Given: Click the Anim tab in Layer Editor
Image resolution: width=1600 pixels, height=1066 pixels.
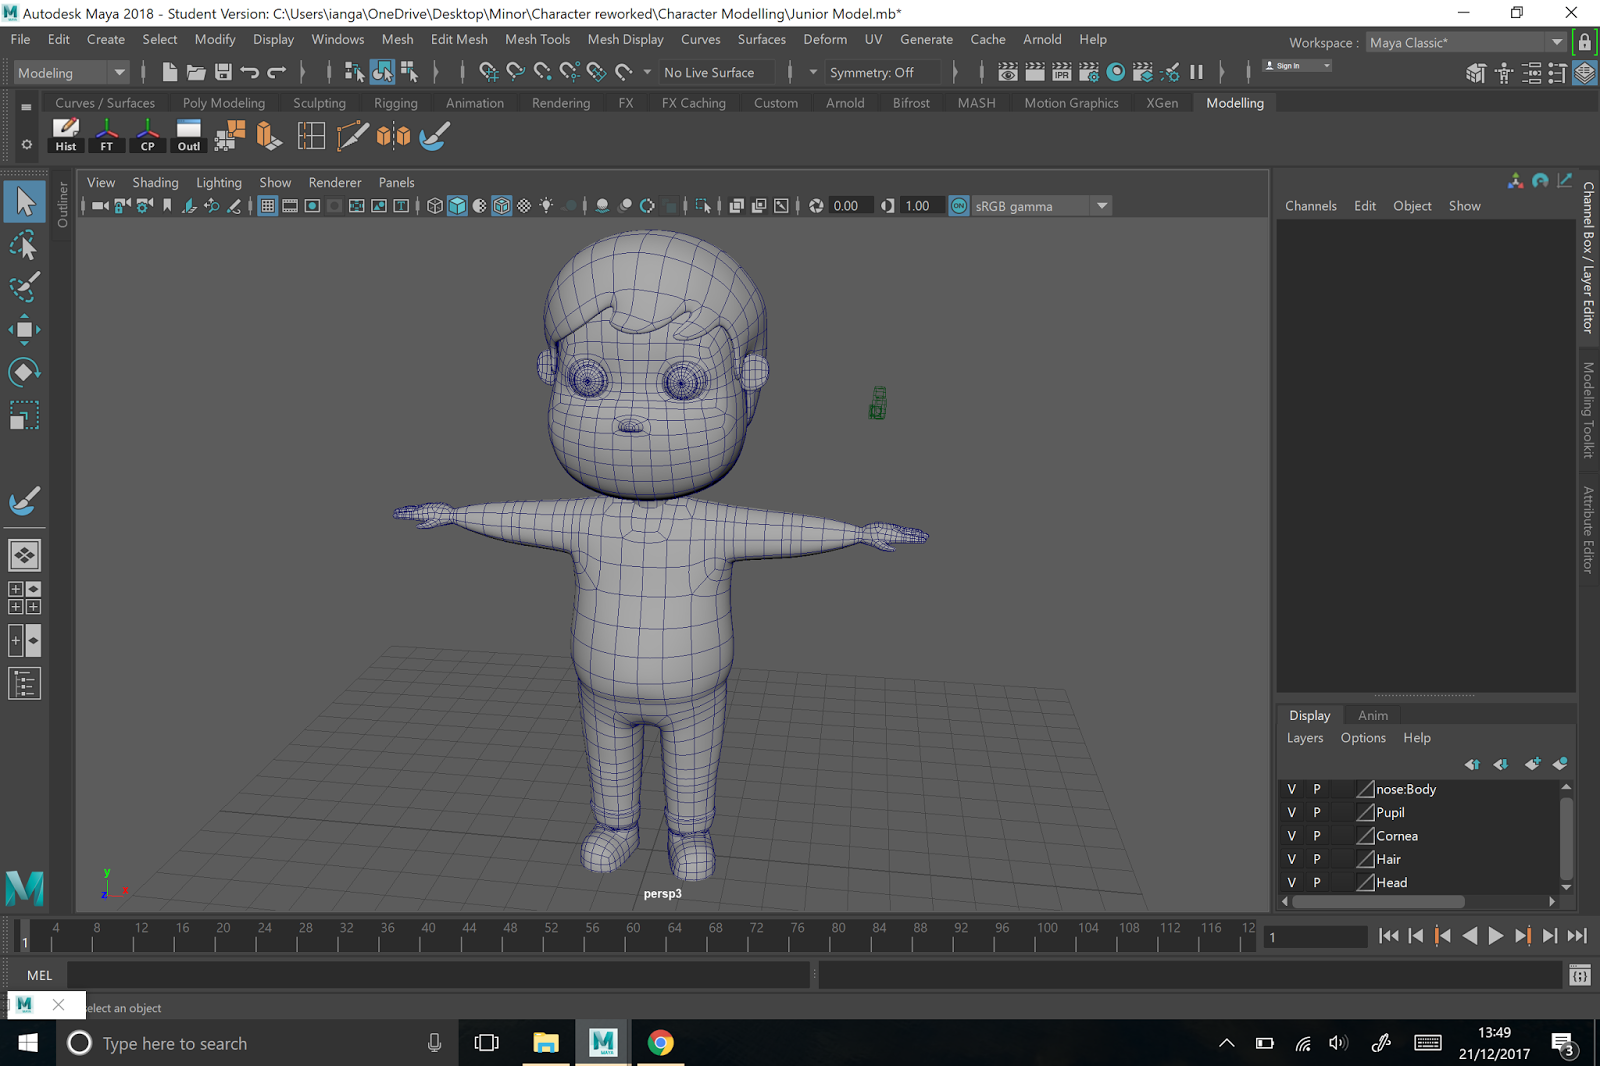Looking at the screenshot, I should coord(1371,715).
